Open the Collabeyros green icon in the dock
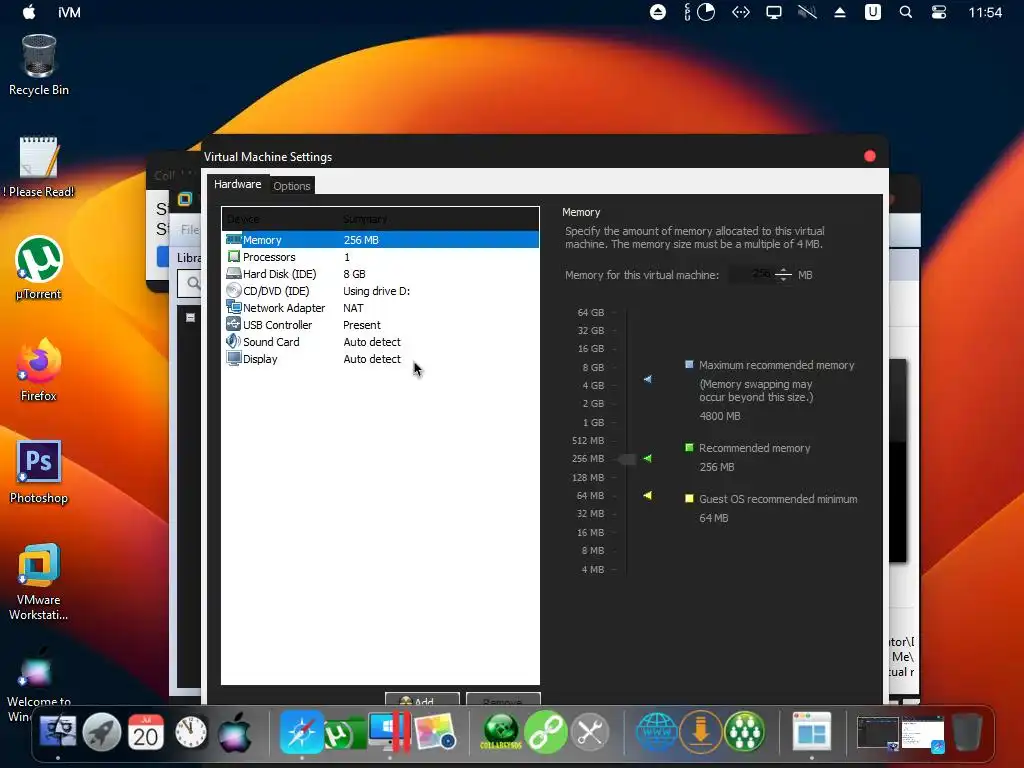The image size is (1024, 768). pyautogui.click(x=501, y=732)
